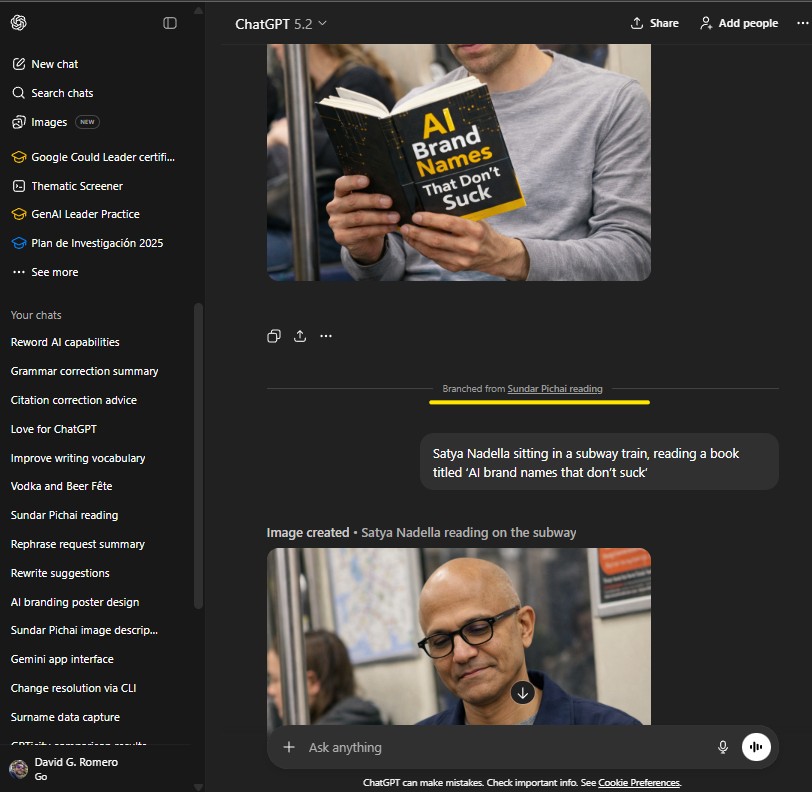Open the attachment plus menu
This screenshot has height=792, width=812.
288,747
